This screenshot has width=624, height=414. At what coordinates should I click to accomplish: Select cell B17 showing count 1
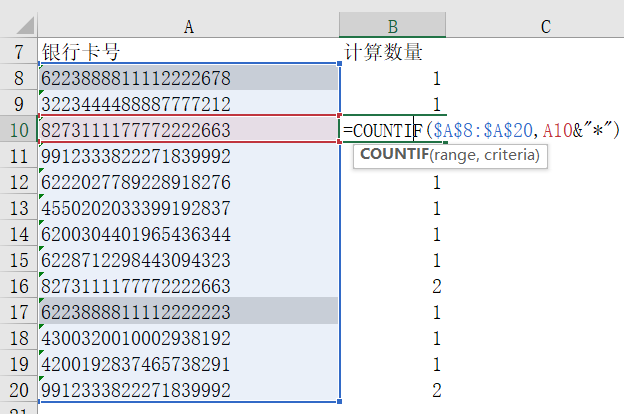tap(392, 311)
